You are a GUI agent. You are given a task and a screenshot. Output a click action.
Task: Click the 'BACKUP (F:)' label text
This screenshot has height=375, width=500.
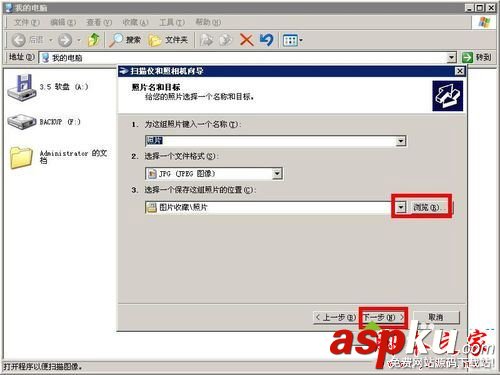60,122
